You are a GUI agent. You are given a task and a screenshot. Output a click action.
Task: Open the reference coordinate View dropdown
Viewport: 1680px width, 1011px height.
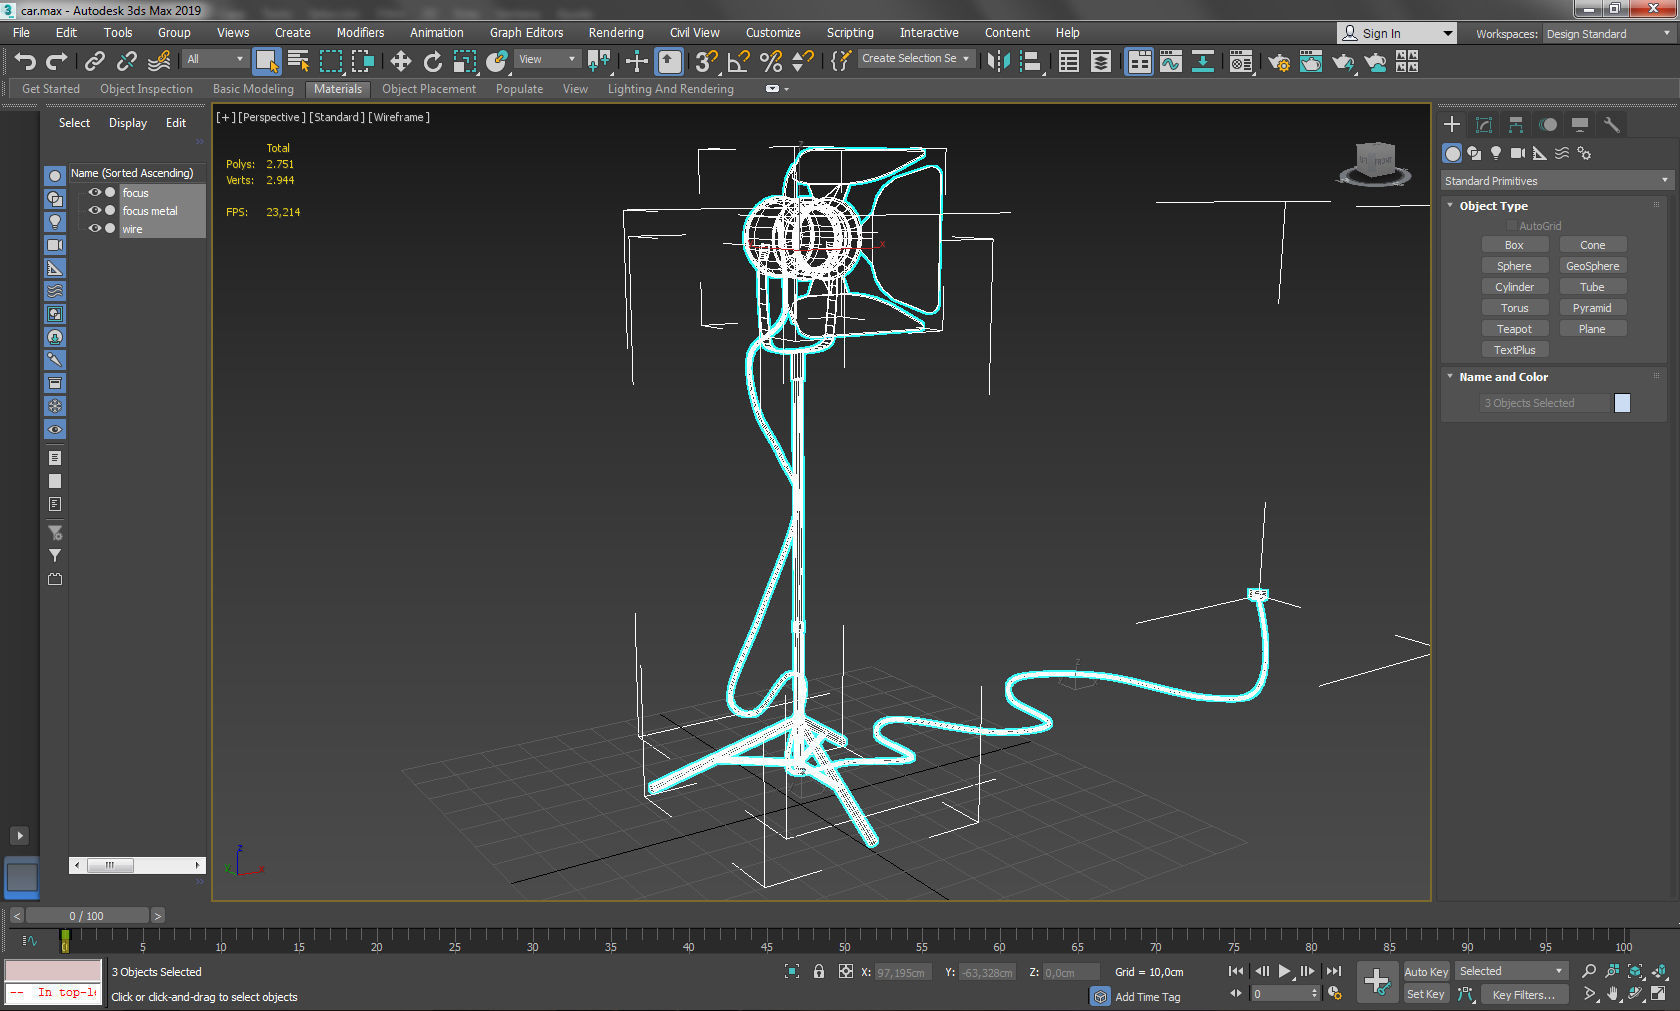point(547,59)
